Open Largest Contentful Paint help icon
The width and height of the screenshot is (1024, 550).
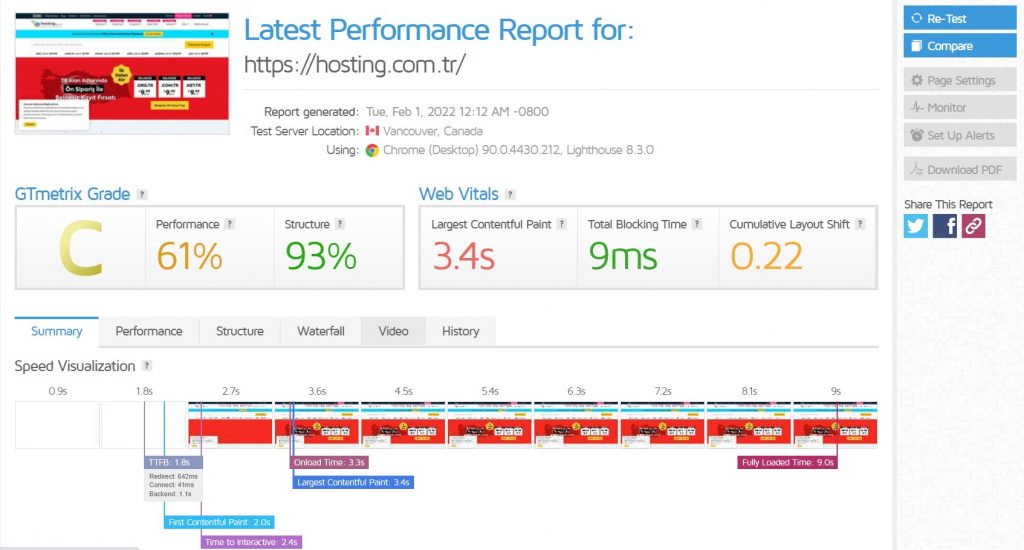coord(562,224)
